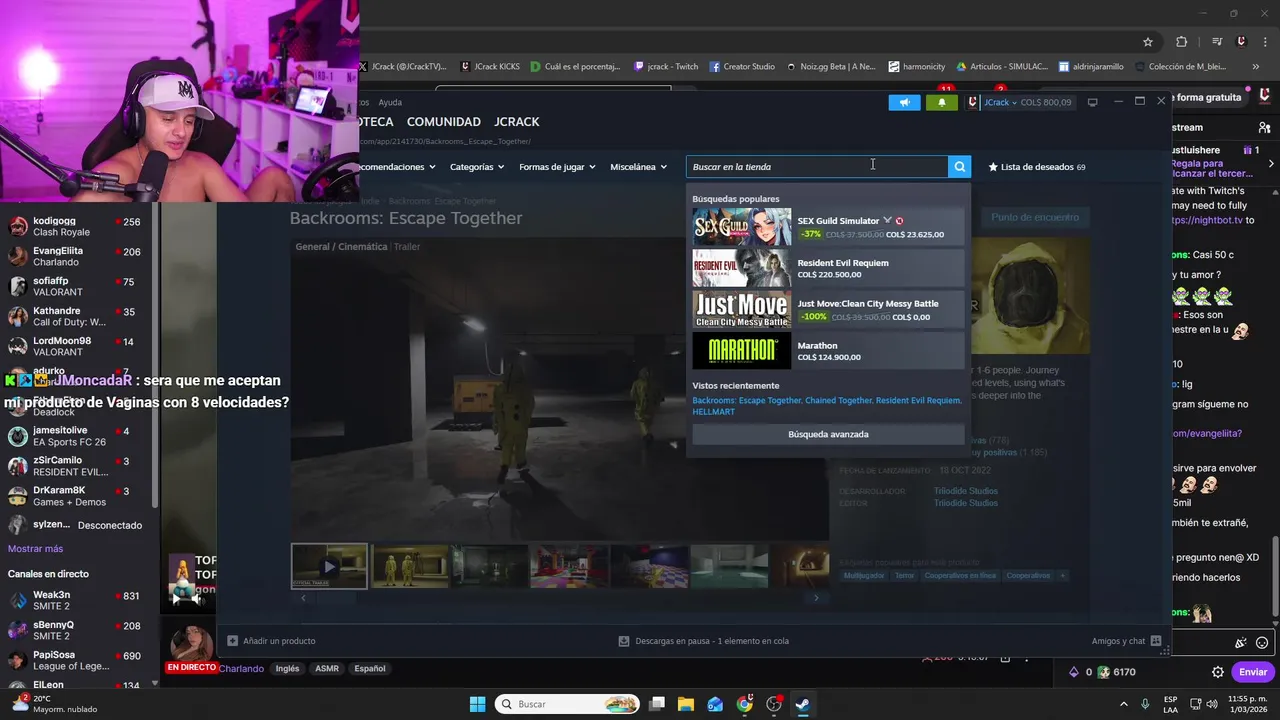Image resolution: width=1280 pixels, height=720 pixels.
Task: Open the emote picker in Twitch chat
Action: [x=1262, y=643]
